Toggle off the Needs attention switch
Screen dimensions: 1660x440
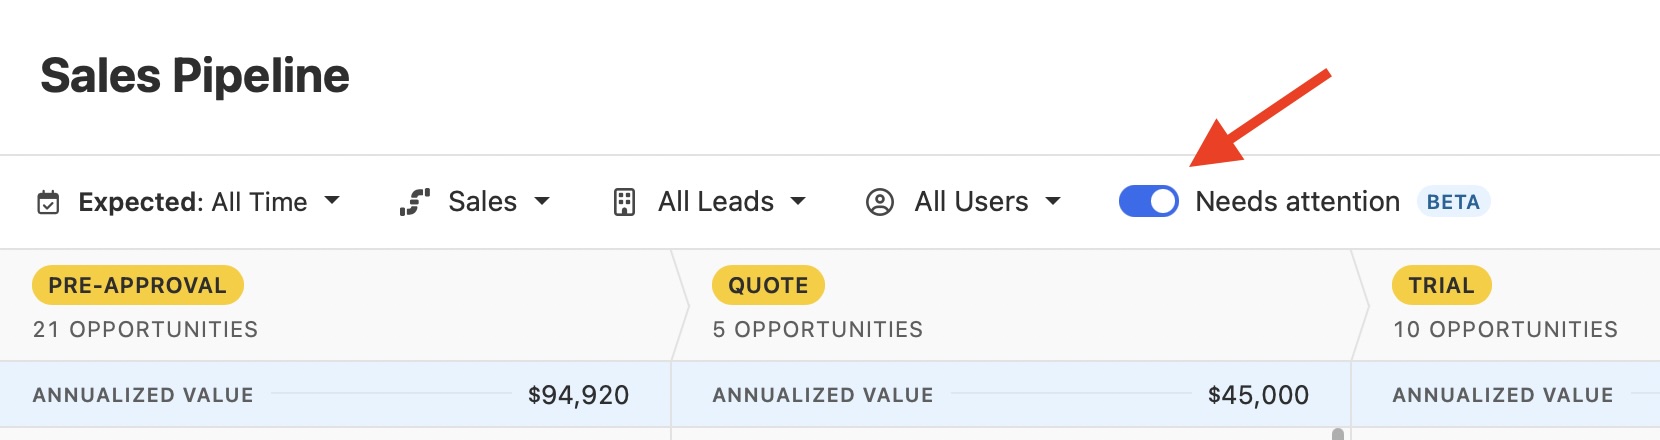(1148, 202)
